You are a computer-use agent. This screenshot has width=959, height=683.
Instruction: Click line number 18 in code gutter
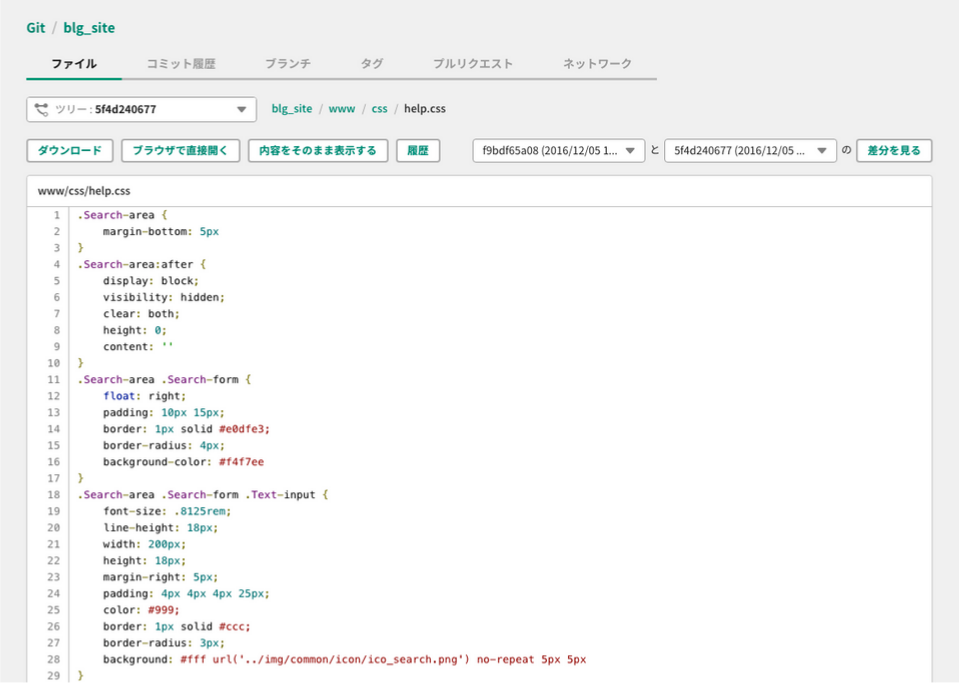pos(54,495)
